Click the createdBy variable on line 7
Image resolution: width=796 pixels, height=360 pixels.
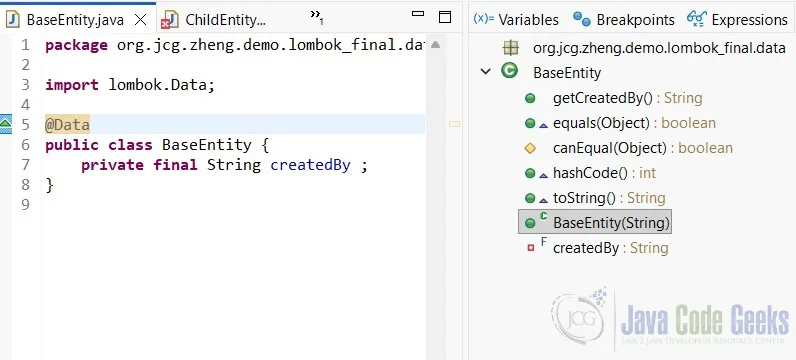[310, 165]
